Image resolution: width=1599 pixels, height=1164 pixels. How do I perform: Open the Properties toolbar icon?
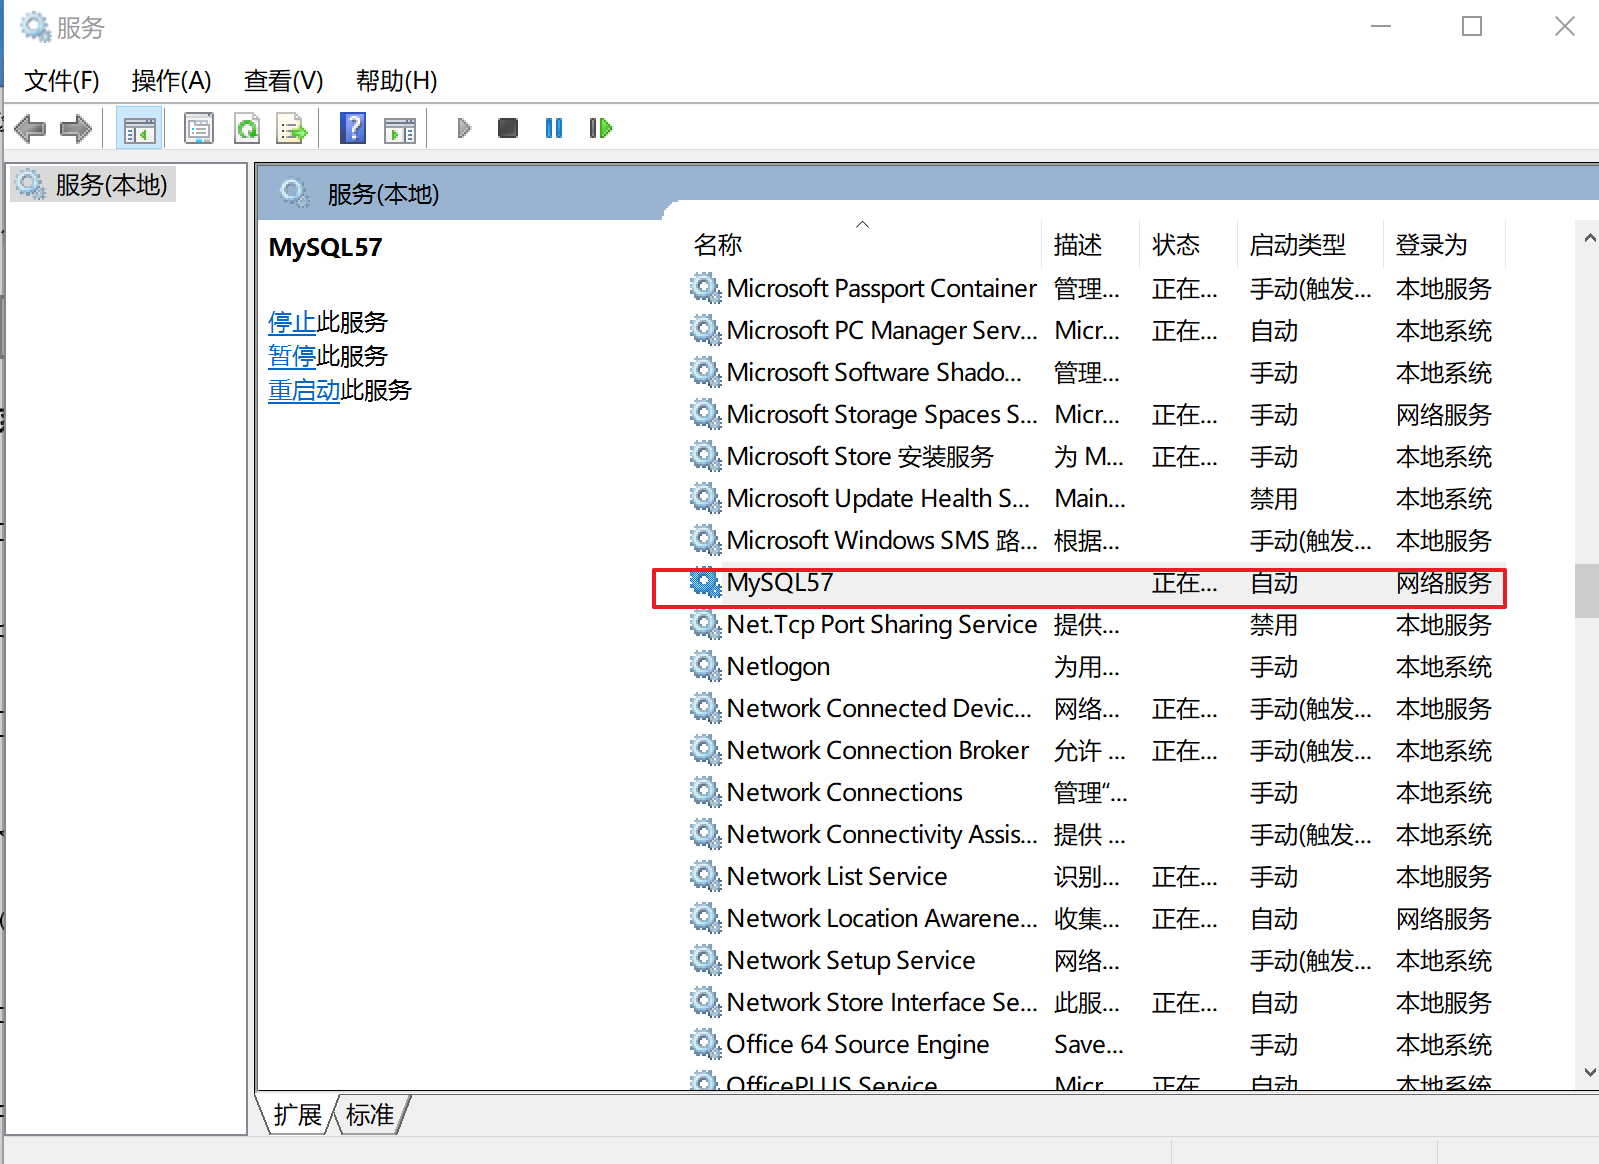pos(199,128)
